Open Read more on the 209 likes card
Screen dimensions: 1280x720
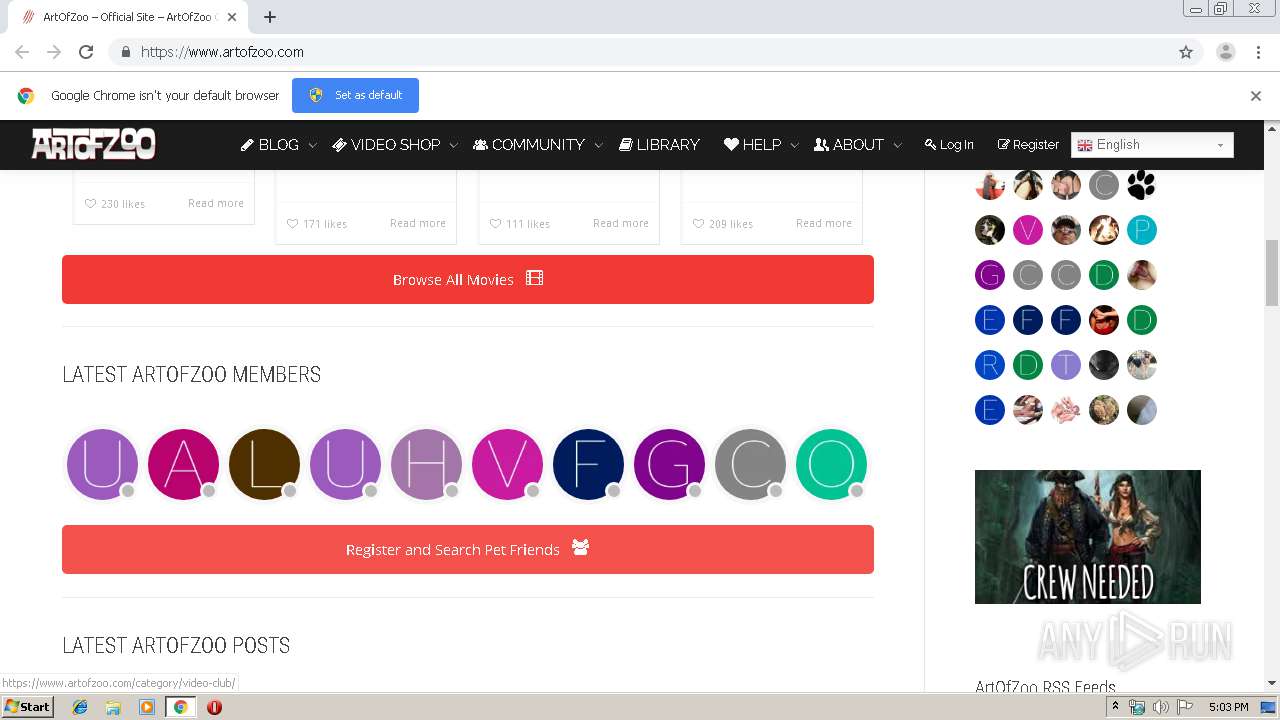(824, 223)
